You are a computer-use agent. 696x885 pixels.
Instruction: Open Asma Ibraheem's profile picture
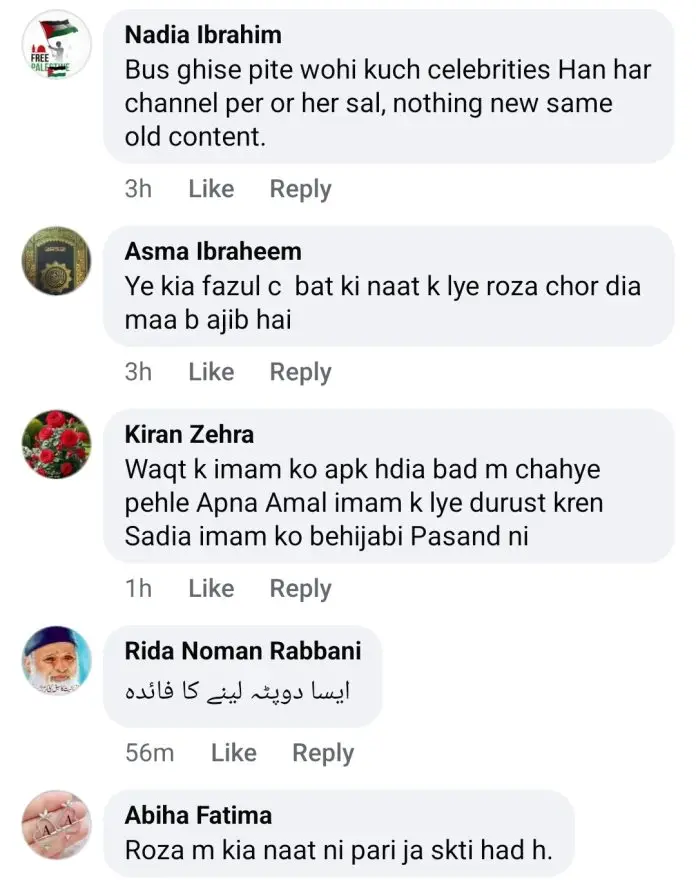tap(57, 261)
